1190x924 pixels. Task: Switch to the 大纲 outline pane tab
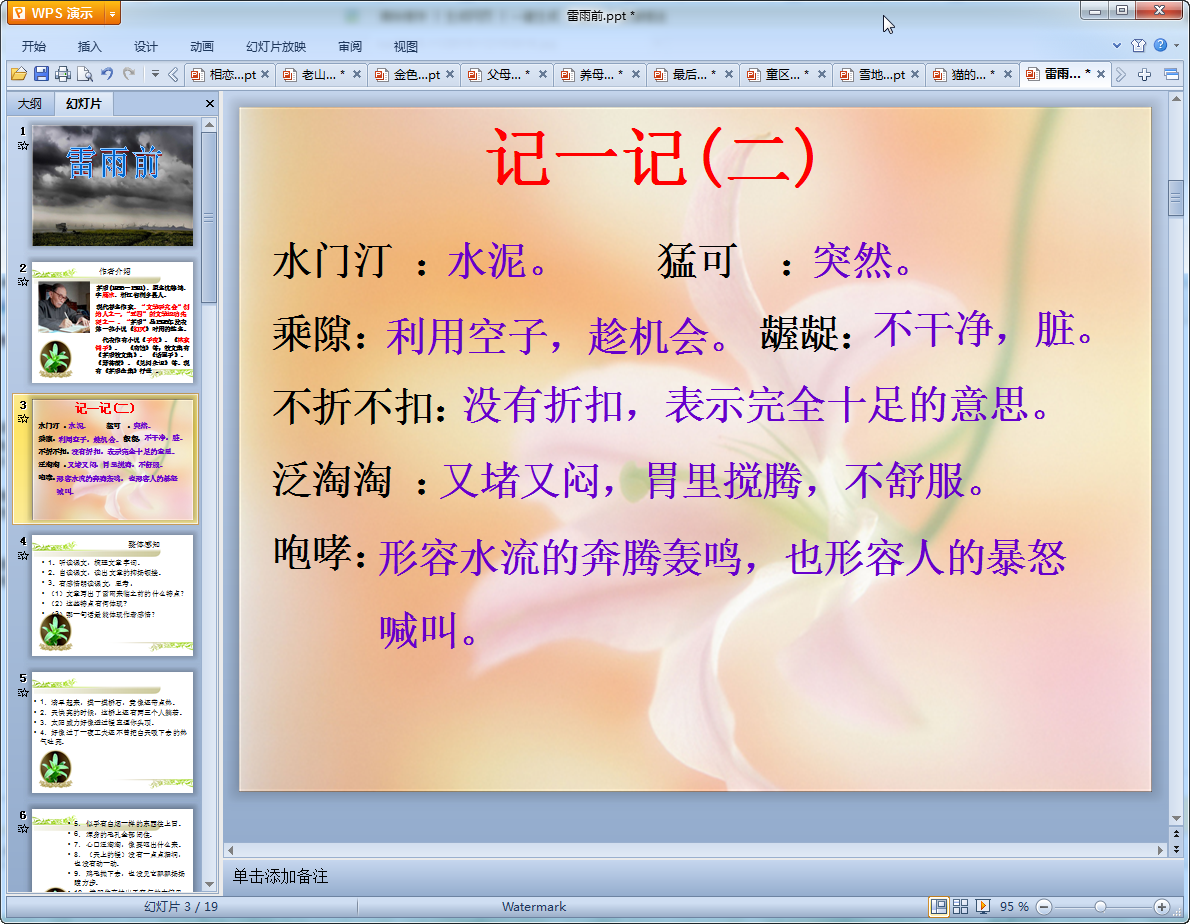click(x=30, y=103)
